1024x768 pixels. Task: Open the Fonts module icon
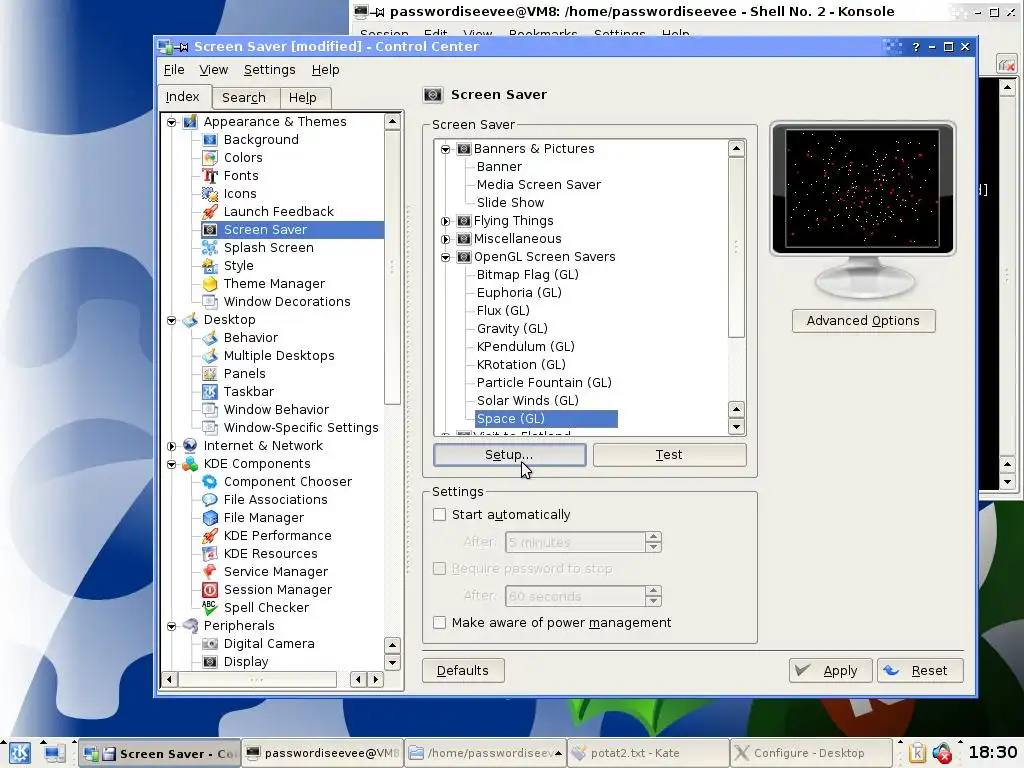click(x=210, y=176)
